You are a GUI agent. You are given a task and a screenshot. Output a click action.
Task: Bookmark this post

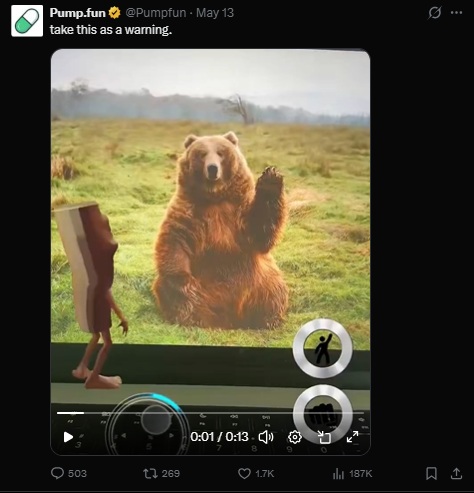pos(431,473)
